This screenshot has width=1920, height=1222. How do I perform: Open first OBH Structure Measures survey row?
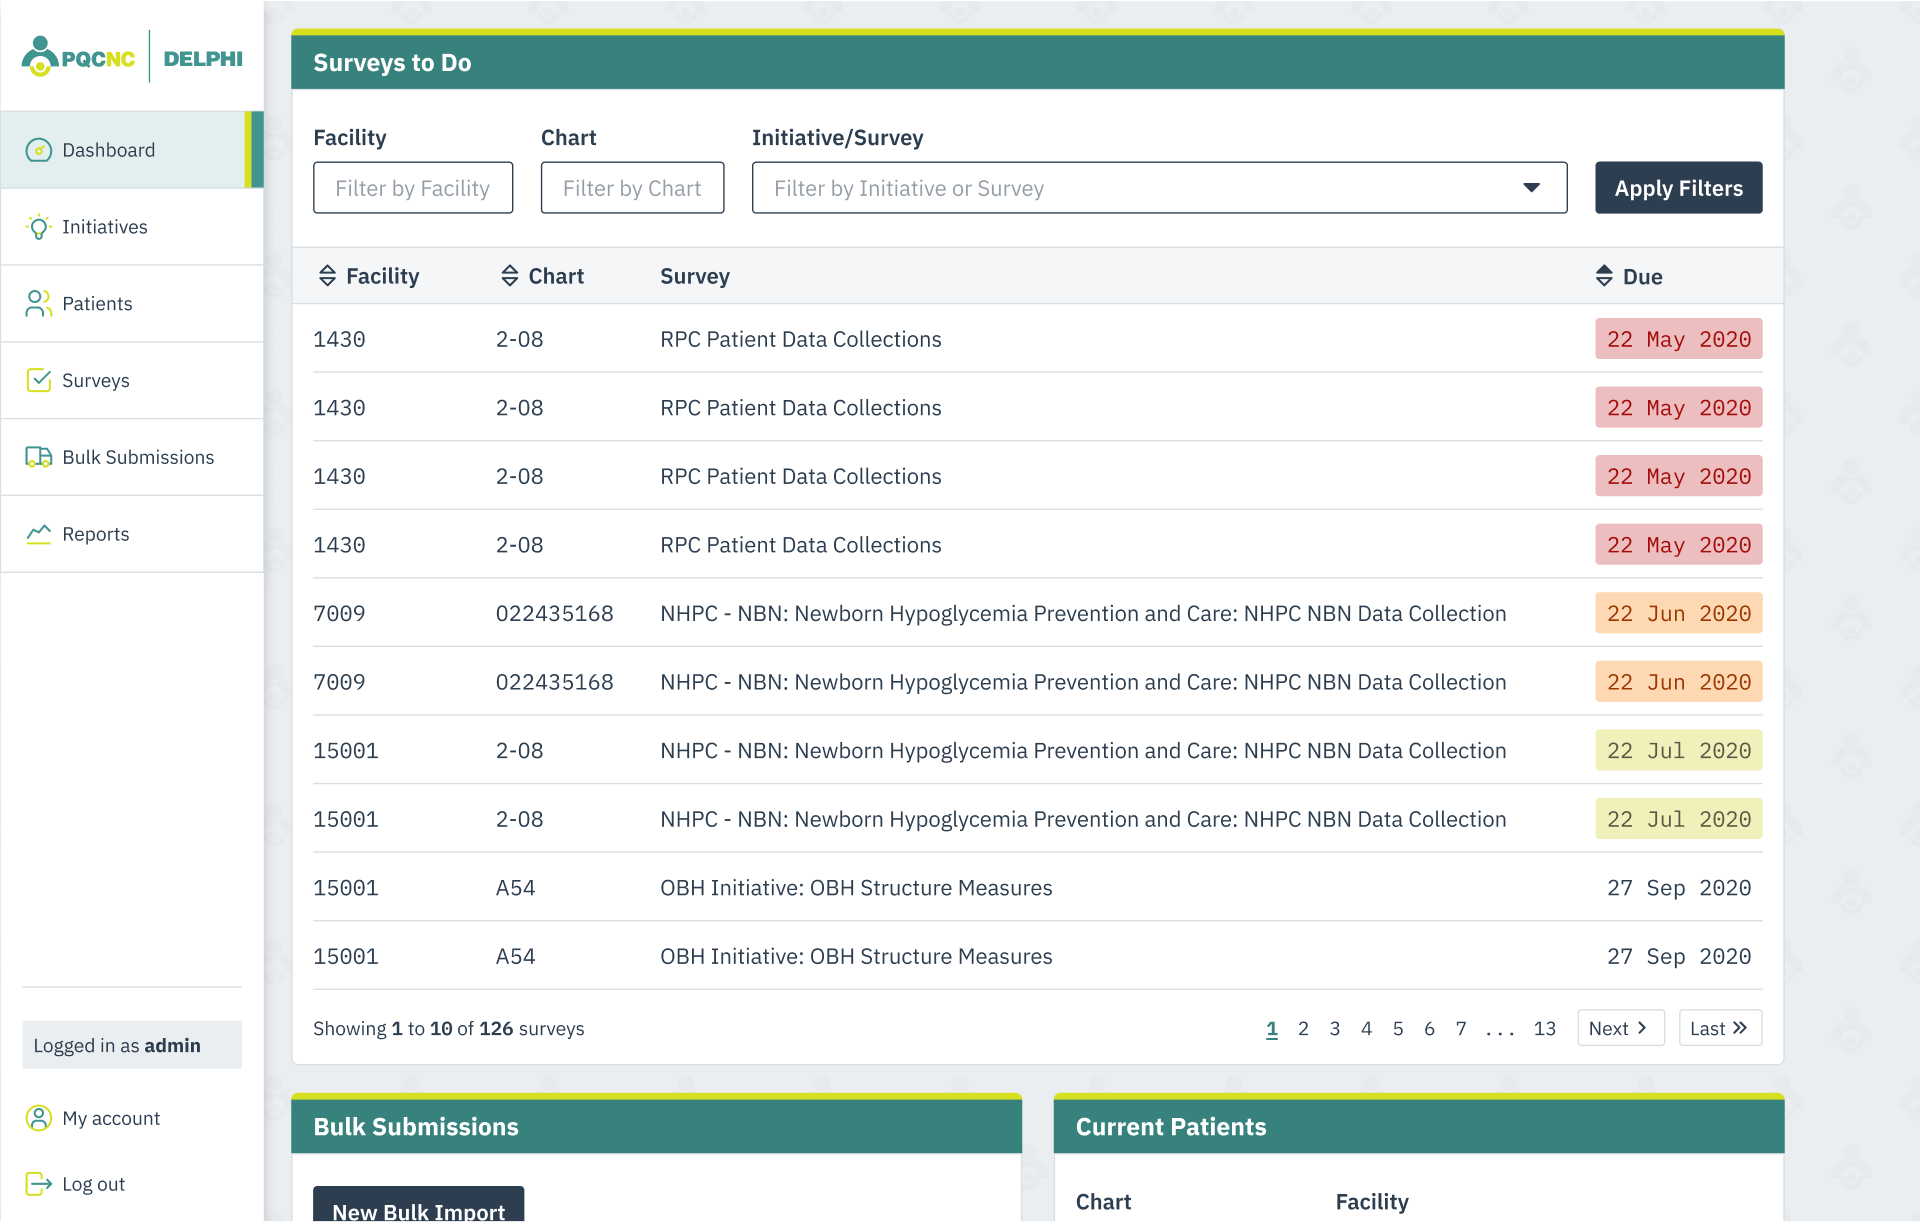pyautogui.click(x=1037, y=888)
